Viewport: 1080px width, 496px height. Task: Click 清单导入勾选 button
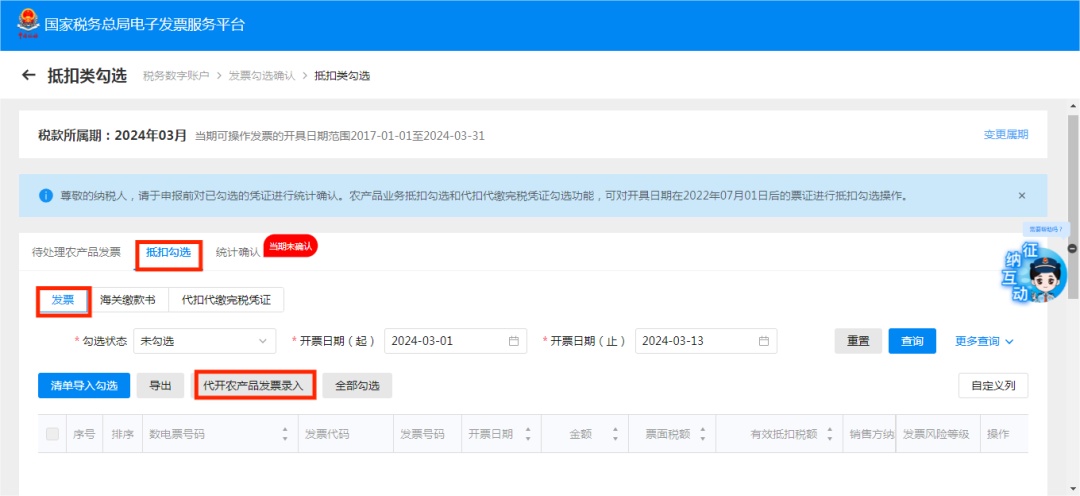point(84,386)
